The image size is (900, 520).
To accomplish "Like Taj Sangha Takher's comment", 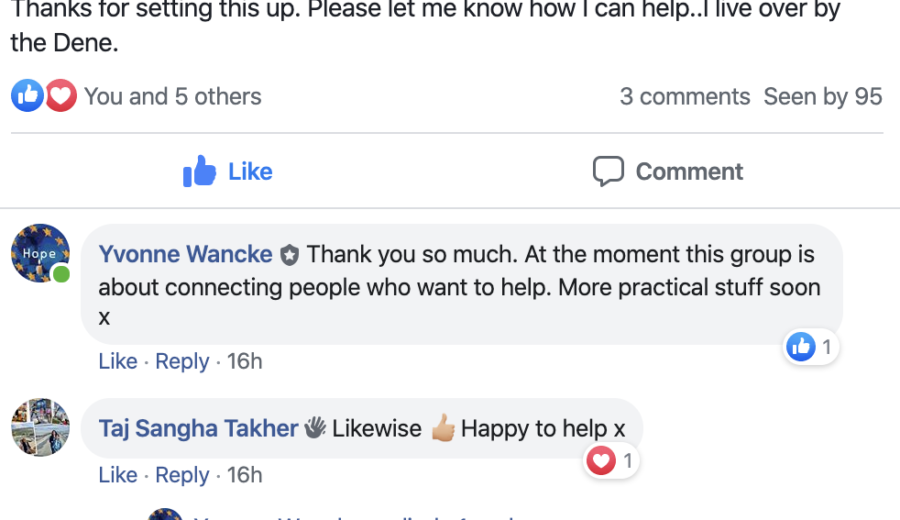I will coord(118,475).
